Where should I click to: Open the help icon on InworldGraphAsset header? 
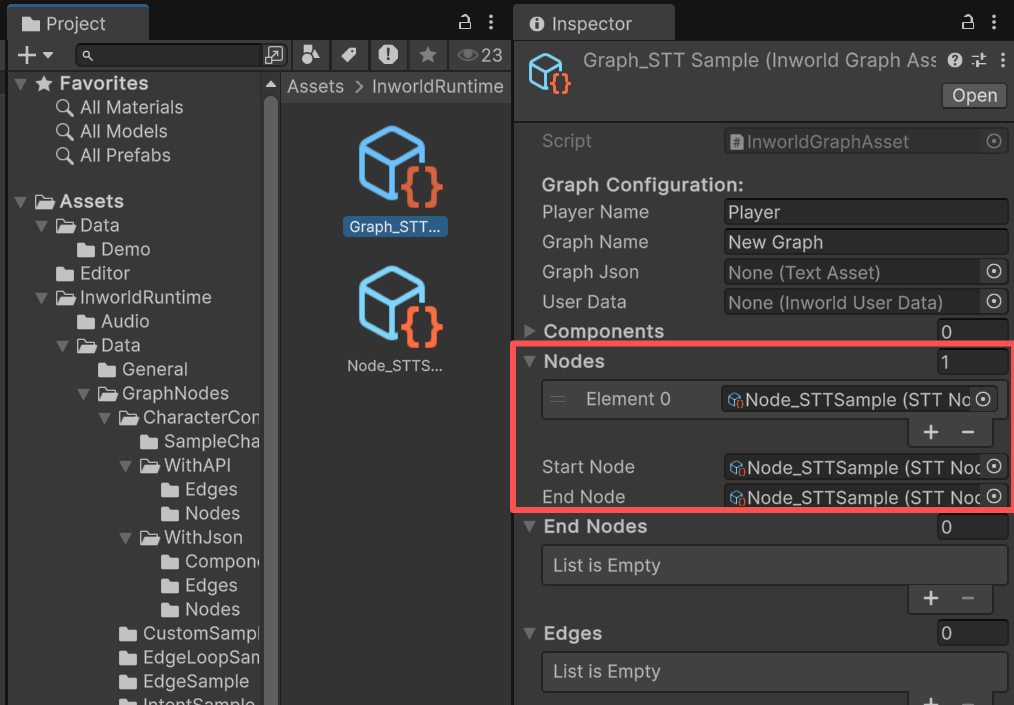click(954, 60)
